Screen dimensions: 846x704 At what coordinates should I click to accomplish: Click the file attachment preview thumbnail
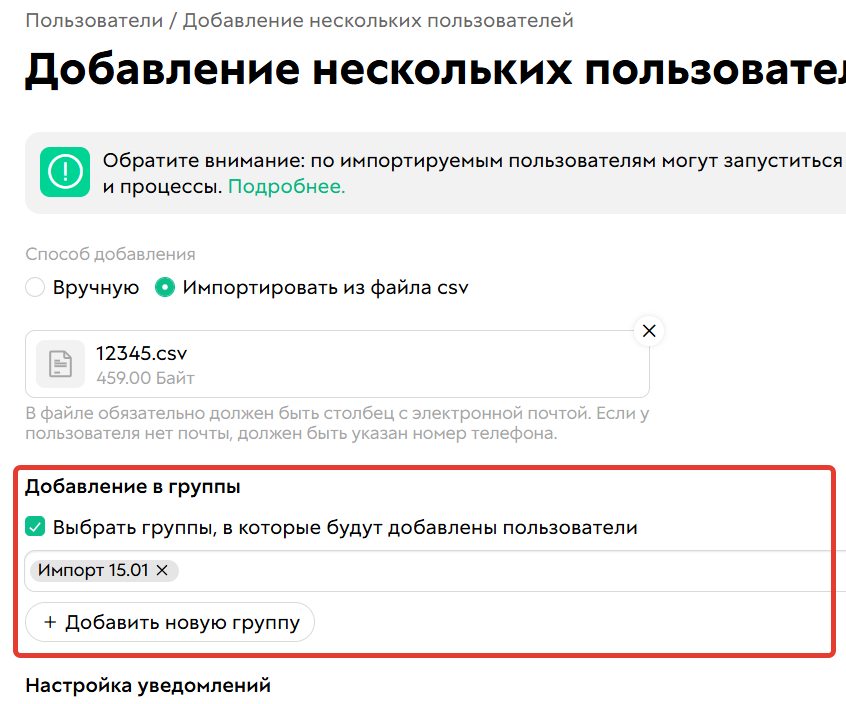[x=60, y=363]
